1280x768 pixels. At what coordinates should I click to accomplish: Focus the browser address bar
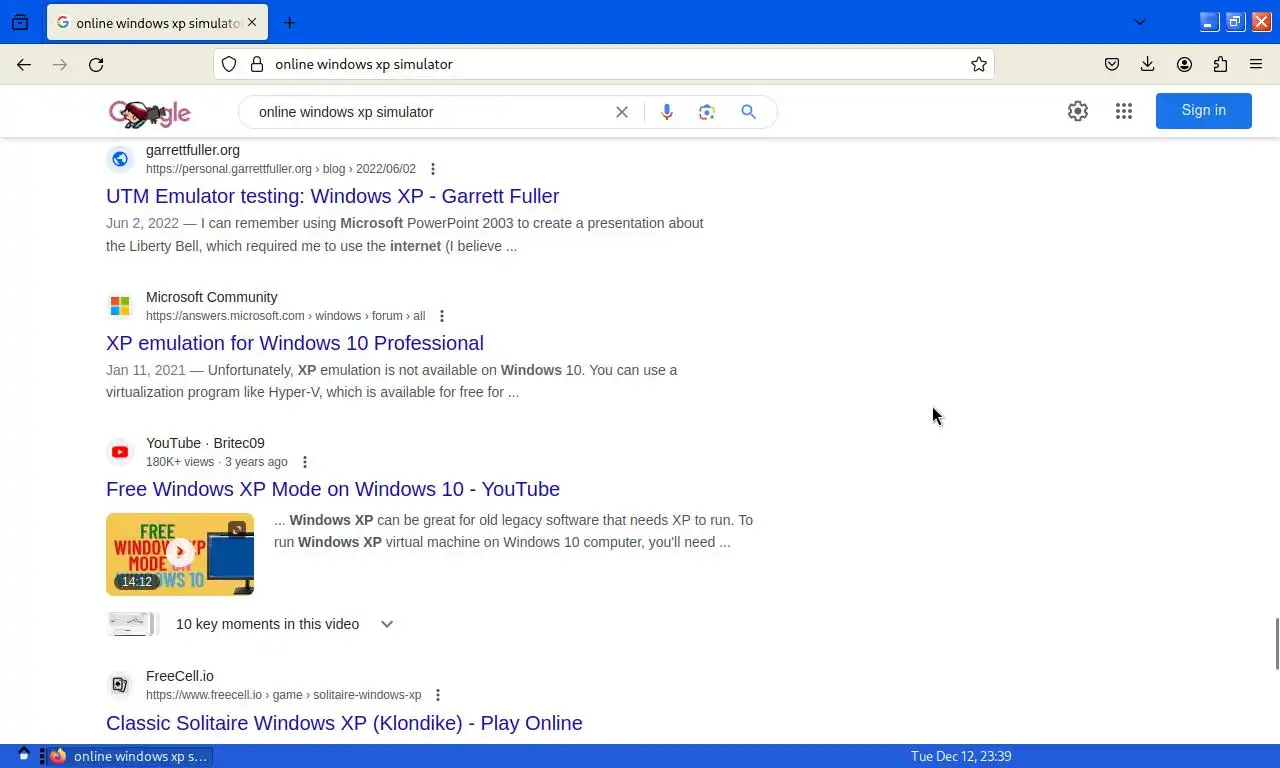(604, 64)
